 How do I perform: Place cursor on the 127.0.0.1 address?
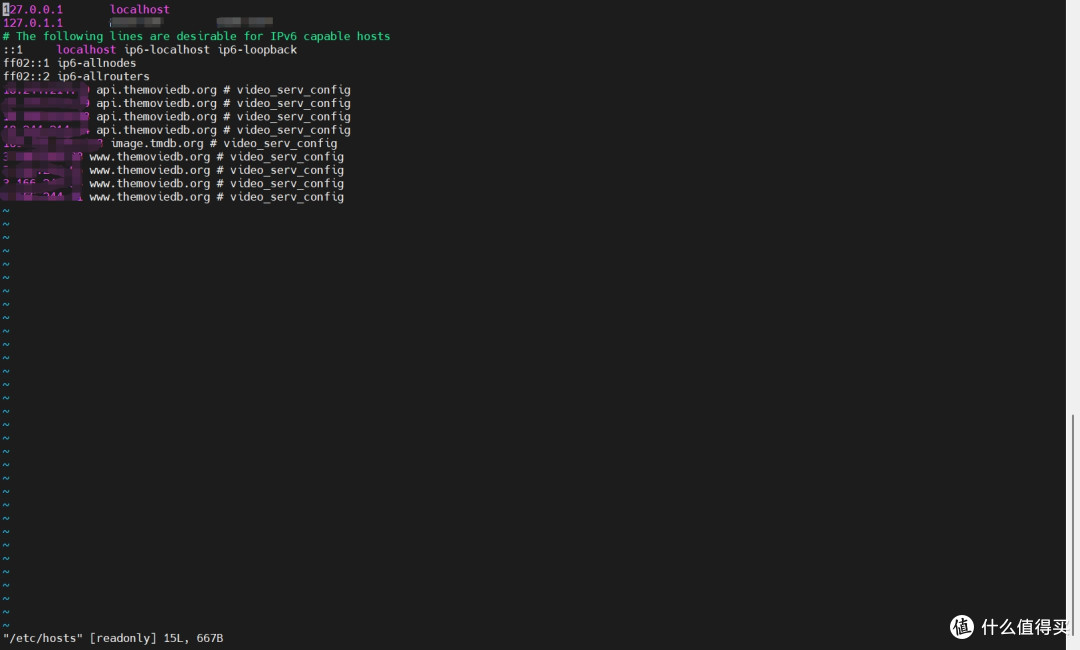33,10
